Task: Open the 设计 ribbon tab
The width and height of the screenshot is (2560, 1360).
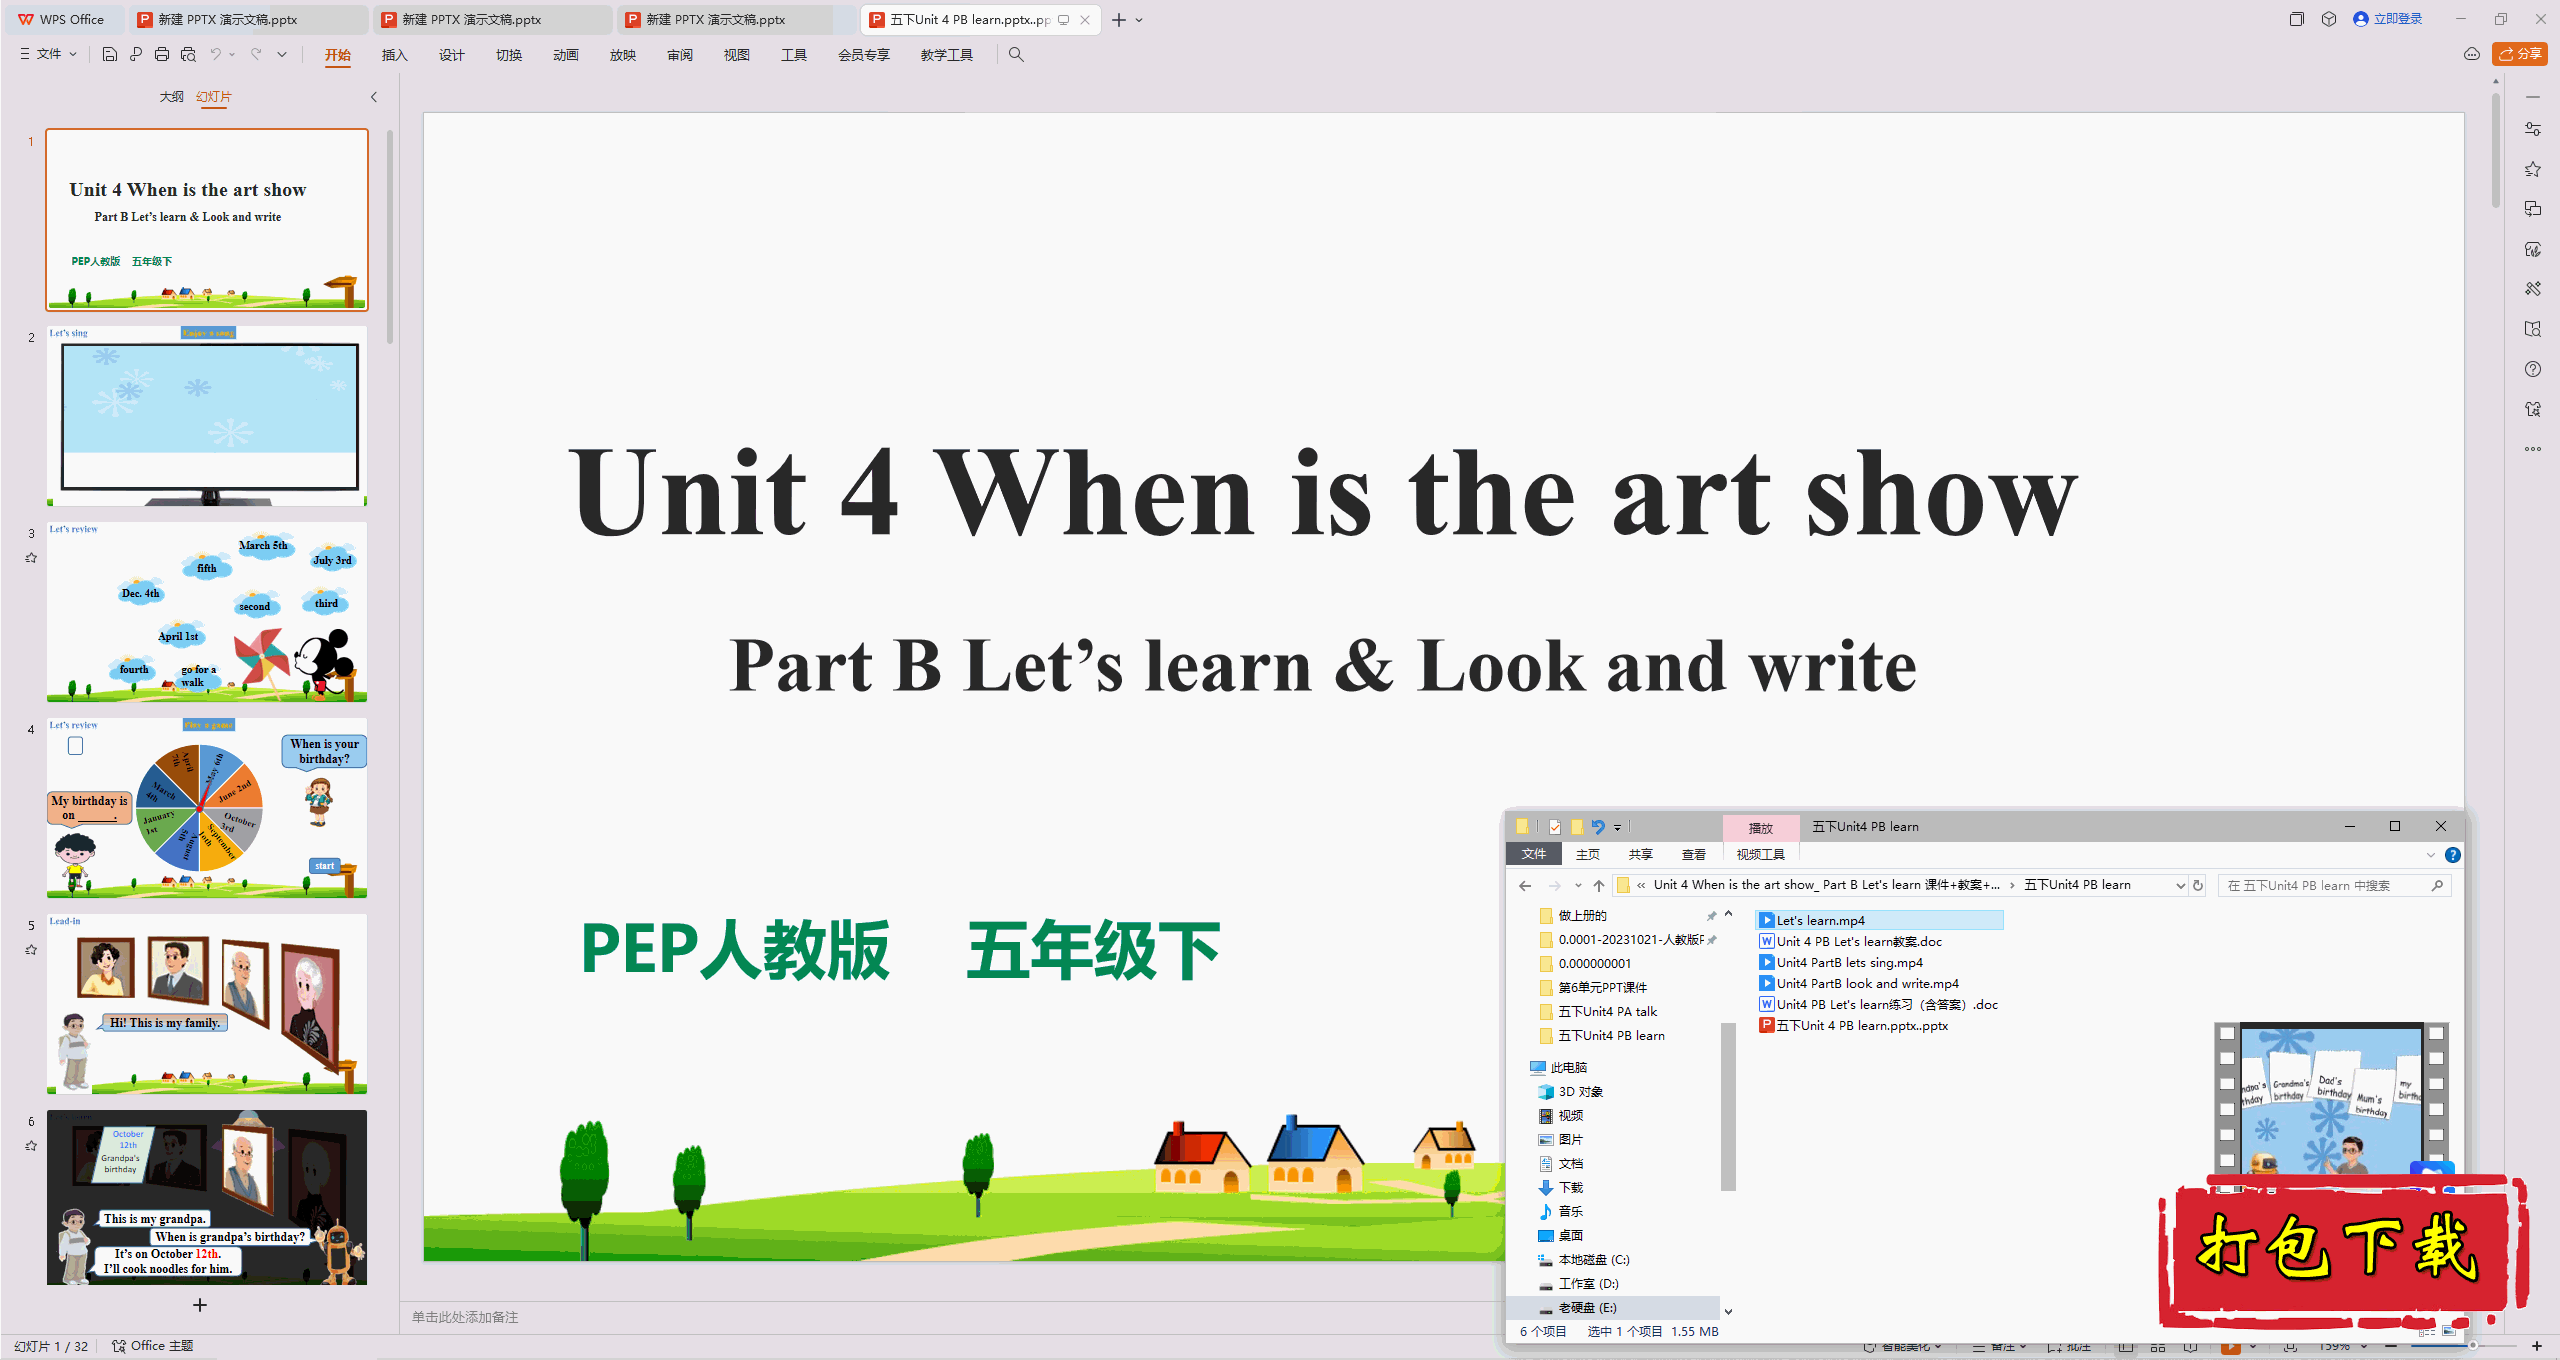Action: tap(451, 55)
